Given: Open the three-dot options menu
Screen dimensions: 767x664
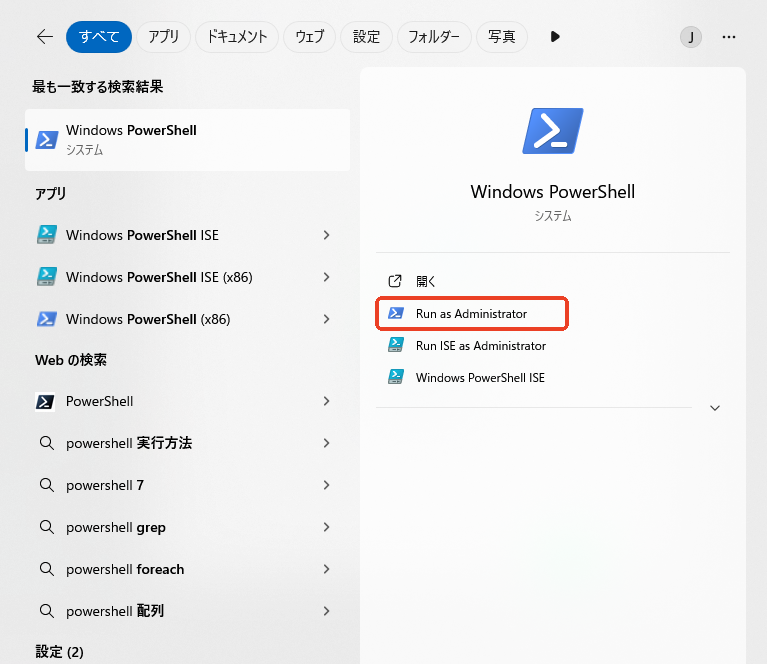Looking at the screenshot, I should (x=729, y=37).
